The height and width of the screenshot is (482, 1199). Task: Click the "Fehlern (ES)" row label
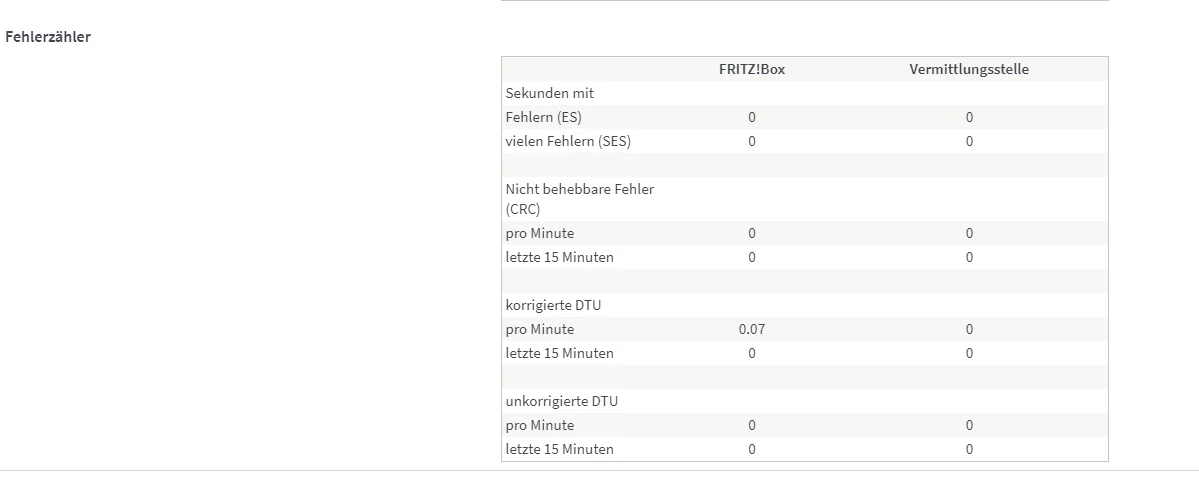543,117
